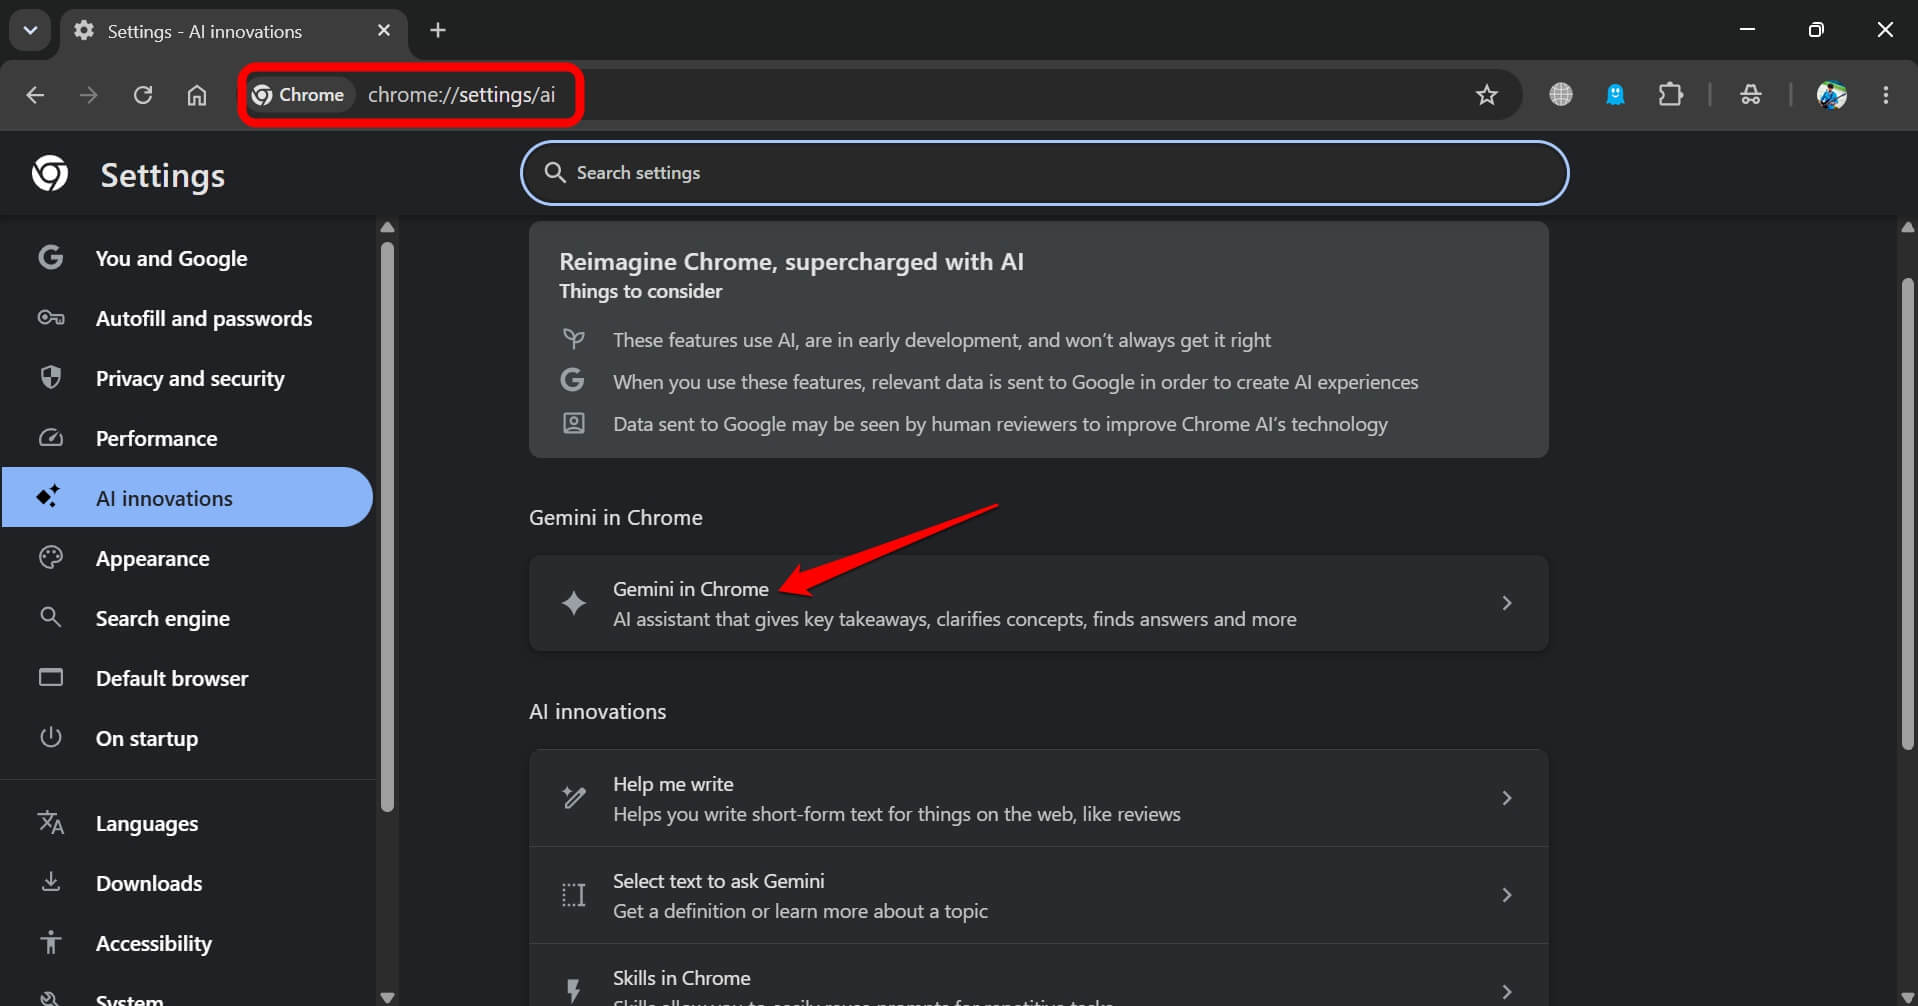Open Privacy and security settings
Image resolution: width=1918 pixels, height=1006 pixels.
tap(187, 378)
